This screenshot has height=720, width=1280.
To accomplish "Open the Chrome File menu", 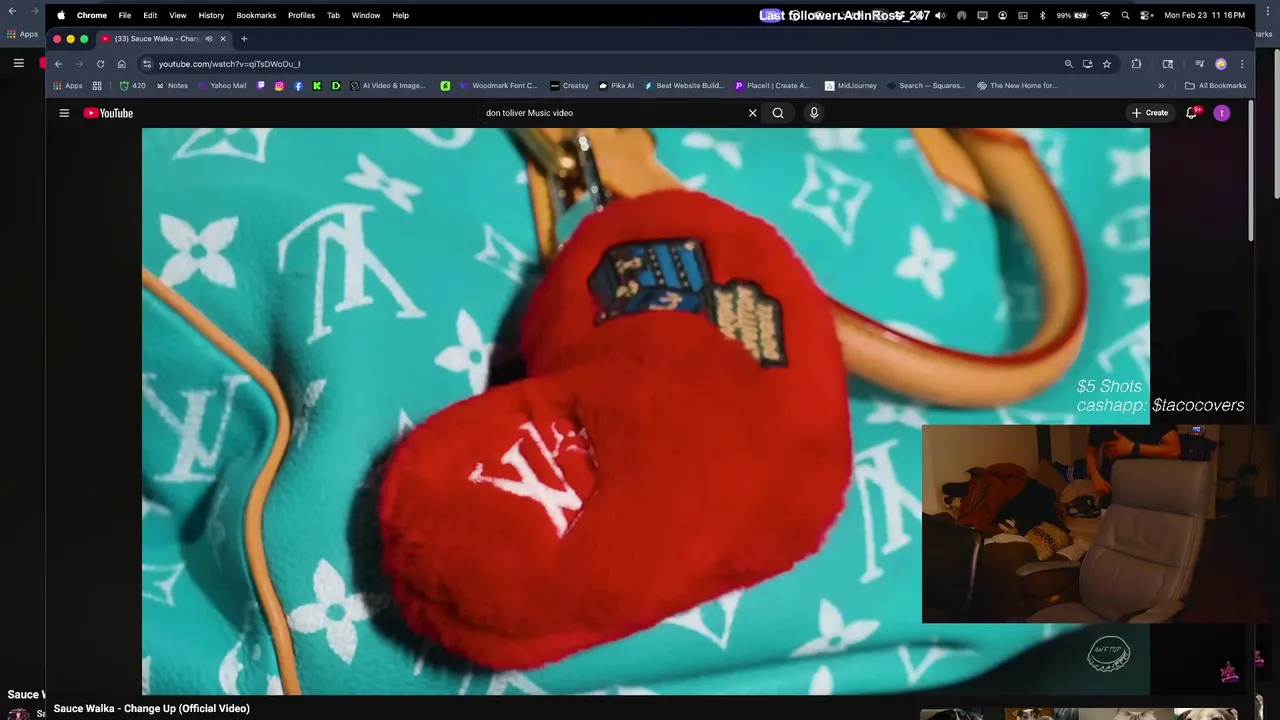I will [x=125, y=15].
